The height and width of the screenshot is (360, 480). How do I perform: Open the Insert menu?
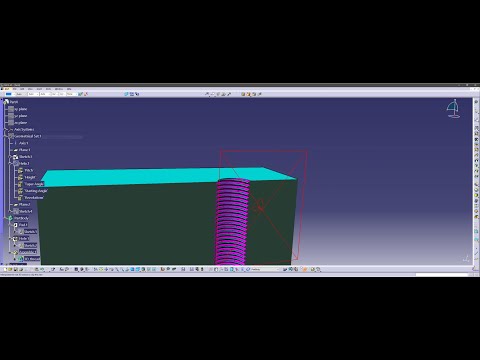pyautogui.click(x=39, y=89)
